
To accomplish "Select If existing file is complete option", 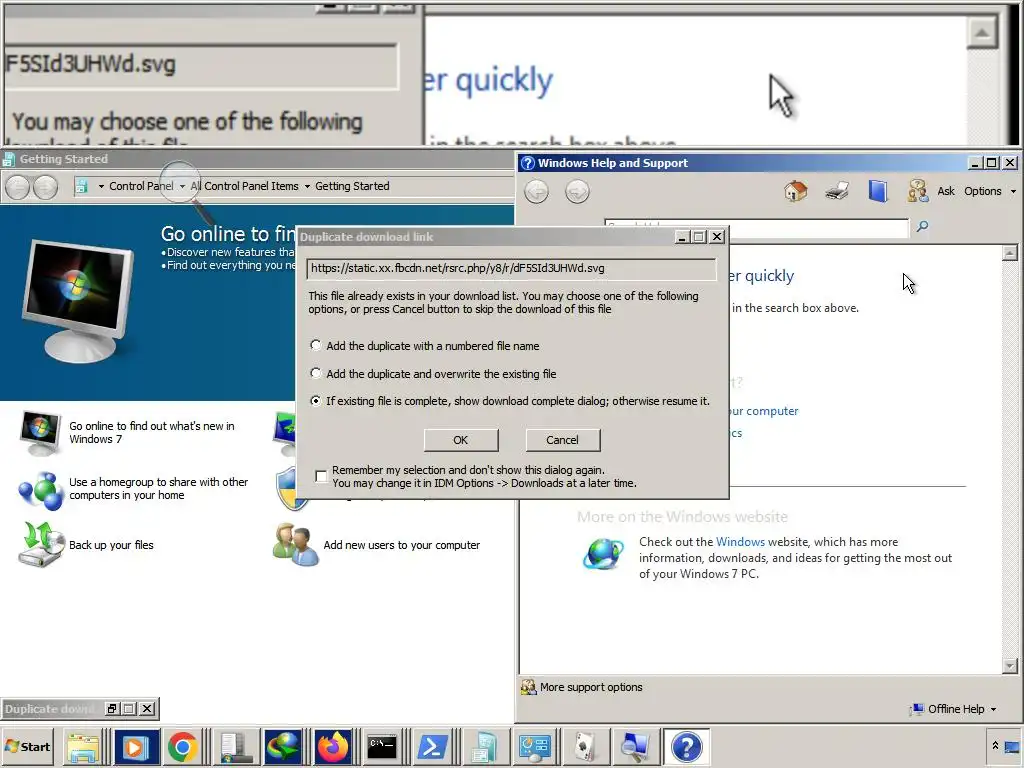I will (x=315, y=400).
